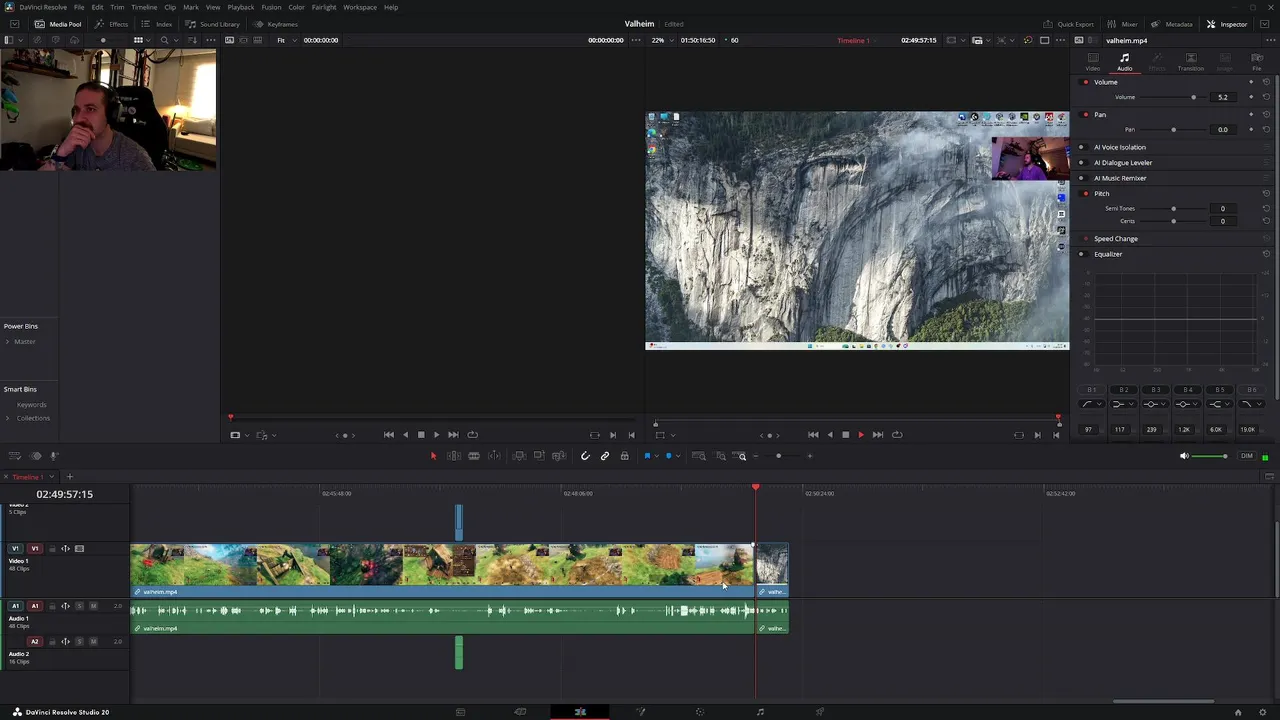Open the Workspace menu
Viewport: 1280px width, 720px height.
[360, 7]
